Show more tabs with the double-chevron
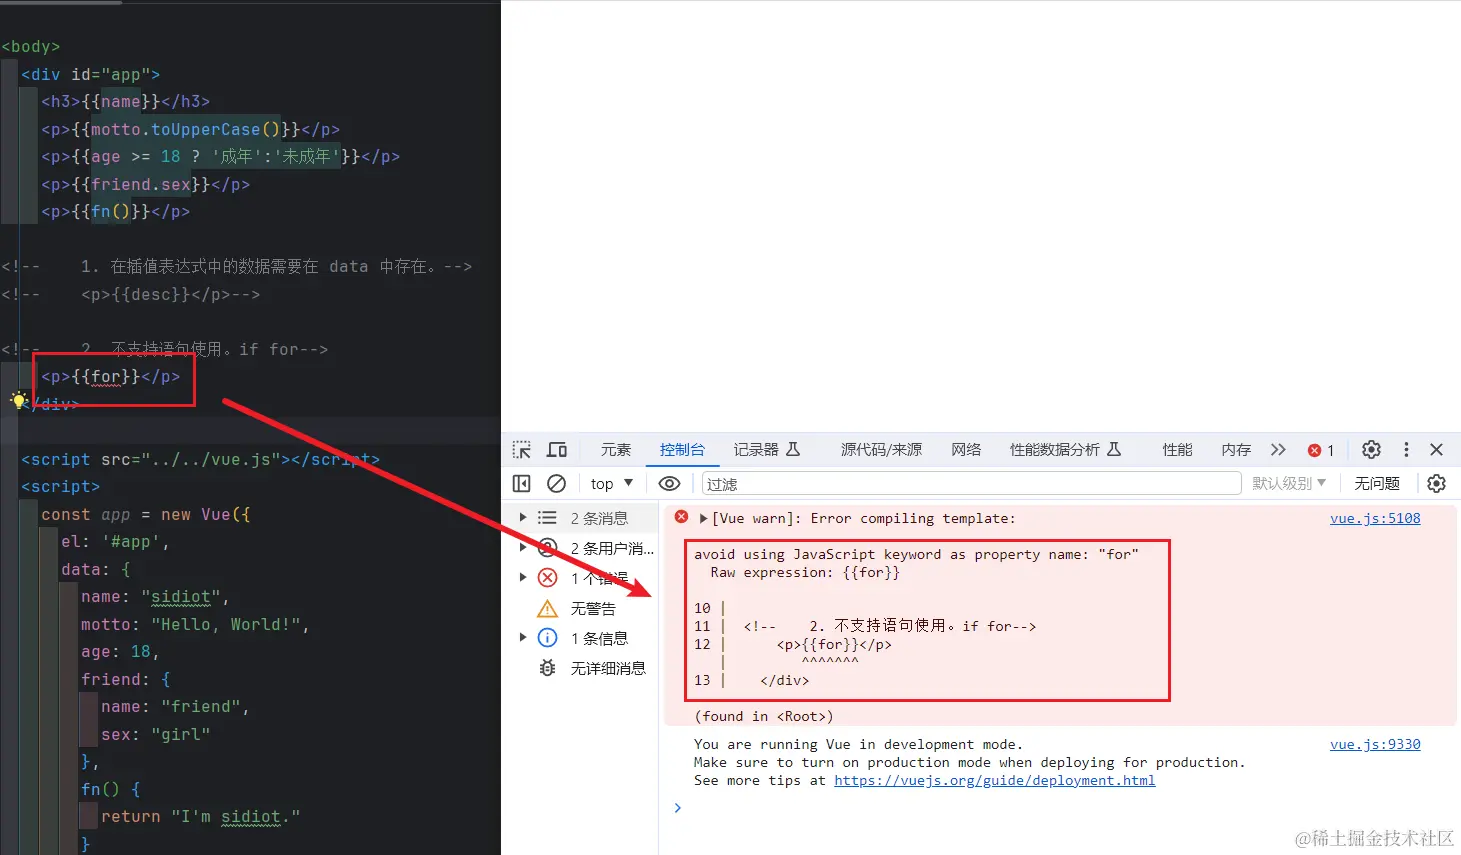The width and height of the screenshot is (1461, 855). 1278,450
